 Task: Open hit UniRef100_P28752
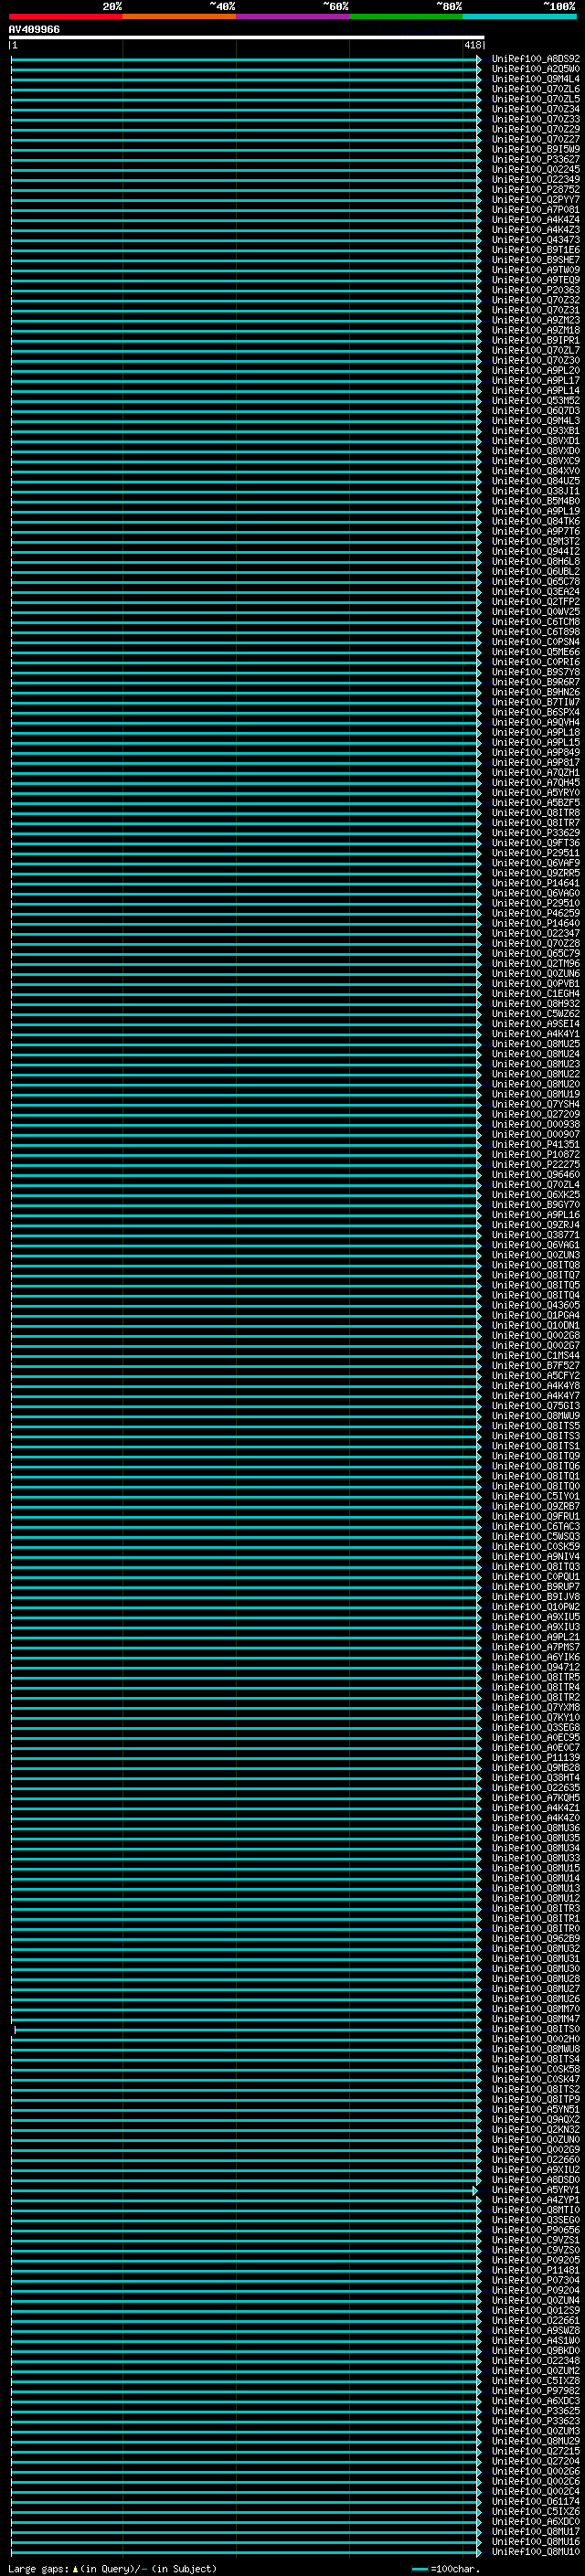coord(535,190)
